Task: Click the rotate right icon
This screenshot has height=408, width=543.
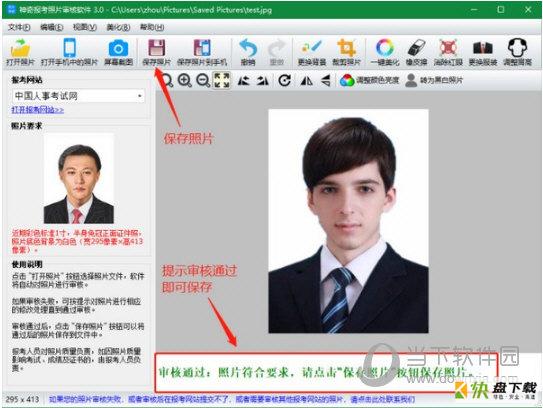Action: click(x=262, y=81)
